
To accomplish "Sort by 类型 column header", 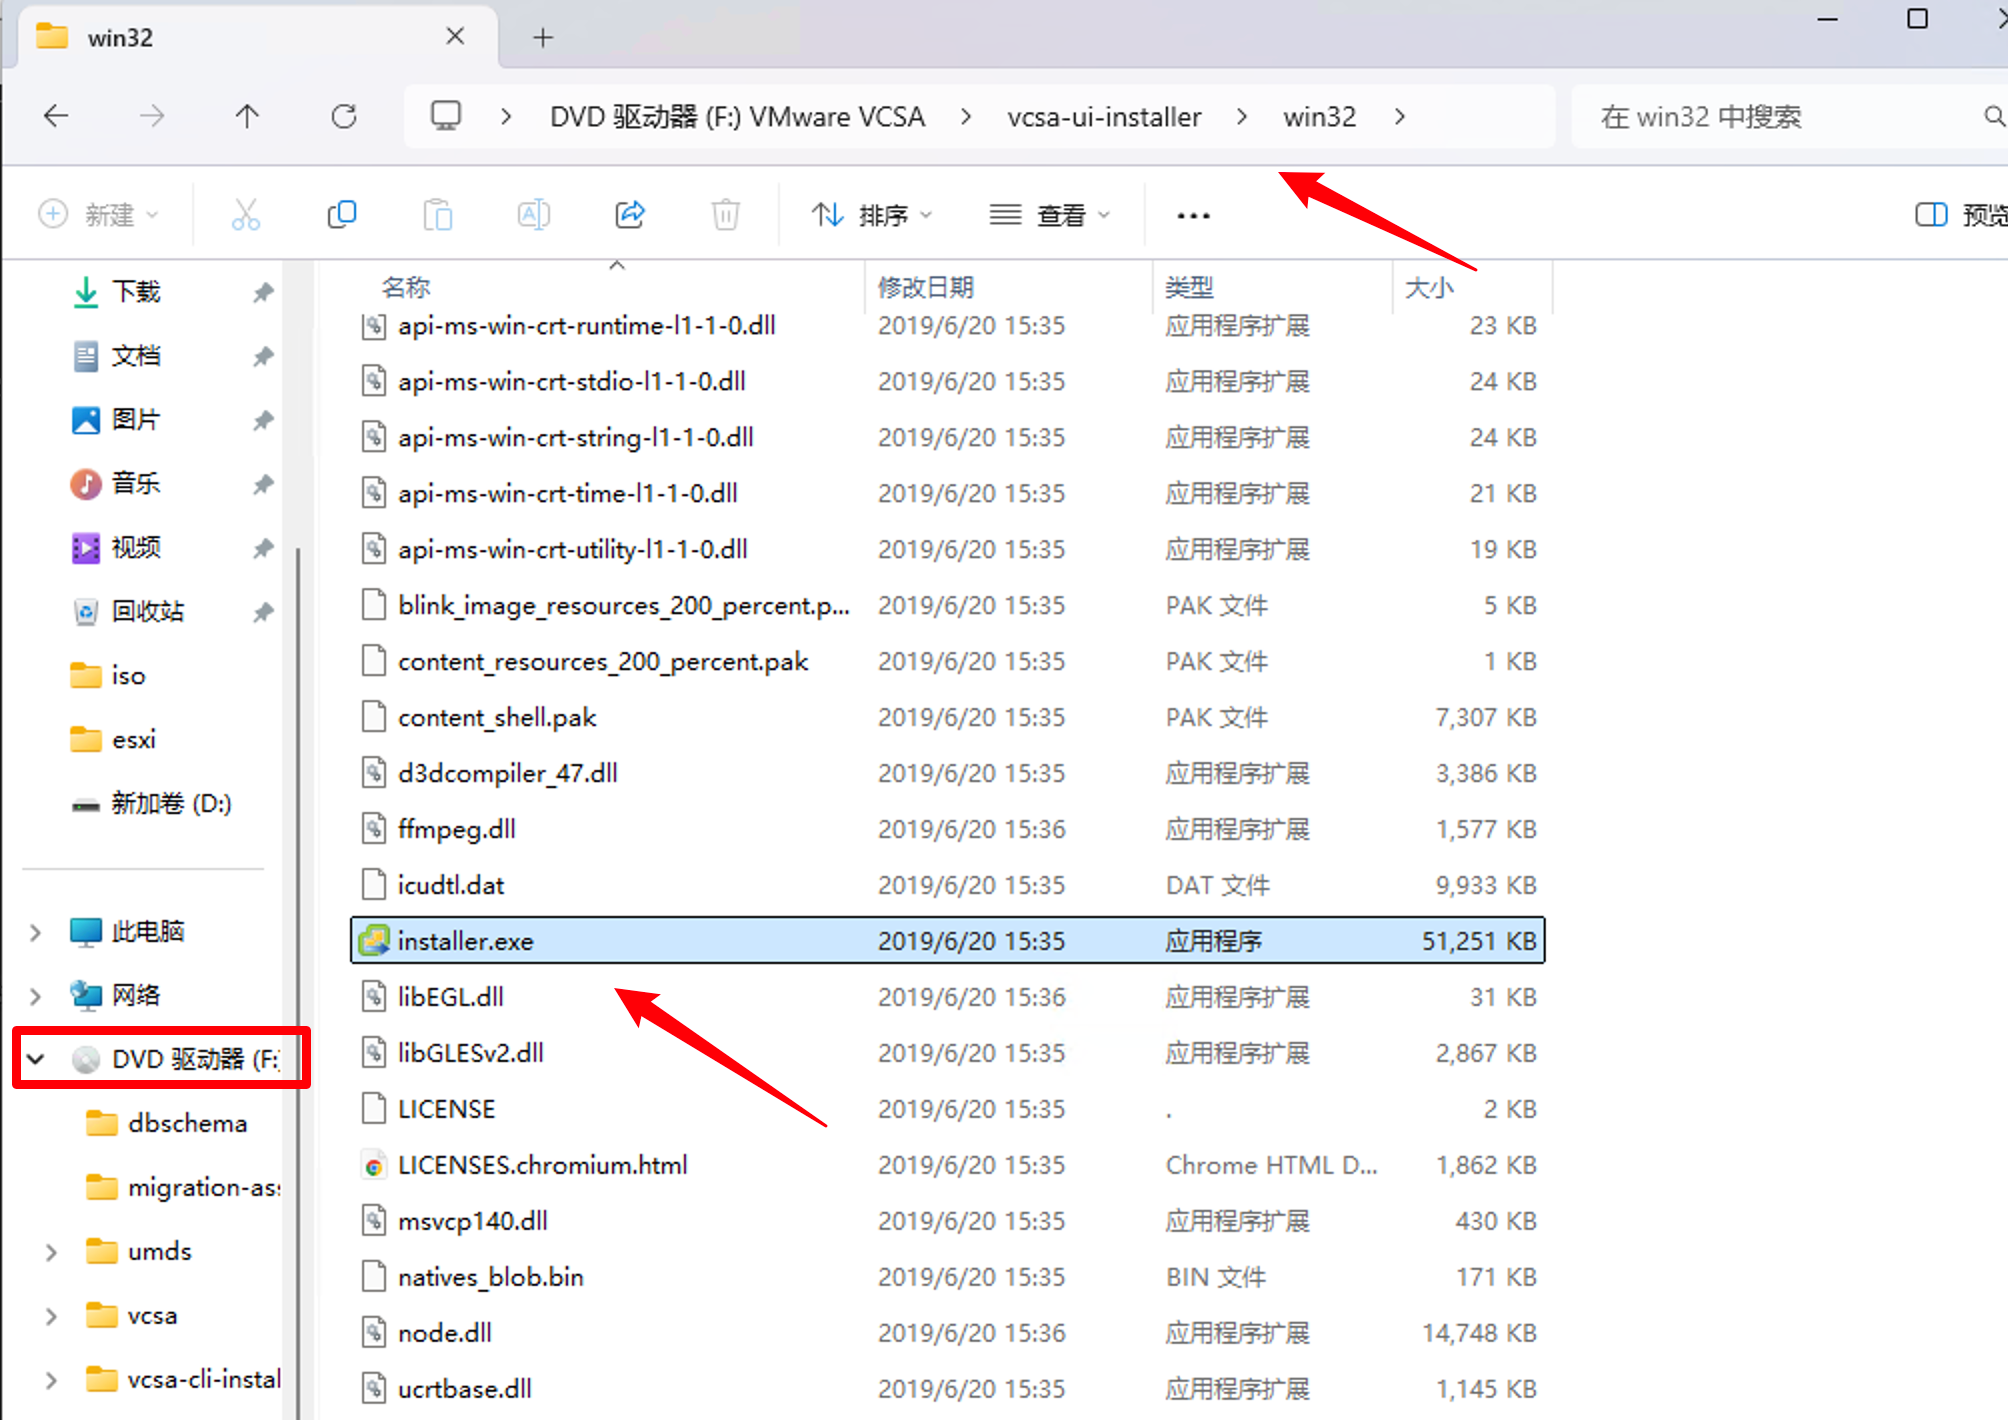I will click(x=1189, y=287).
